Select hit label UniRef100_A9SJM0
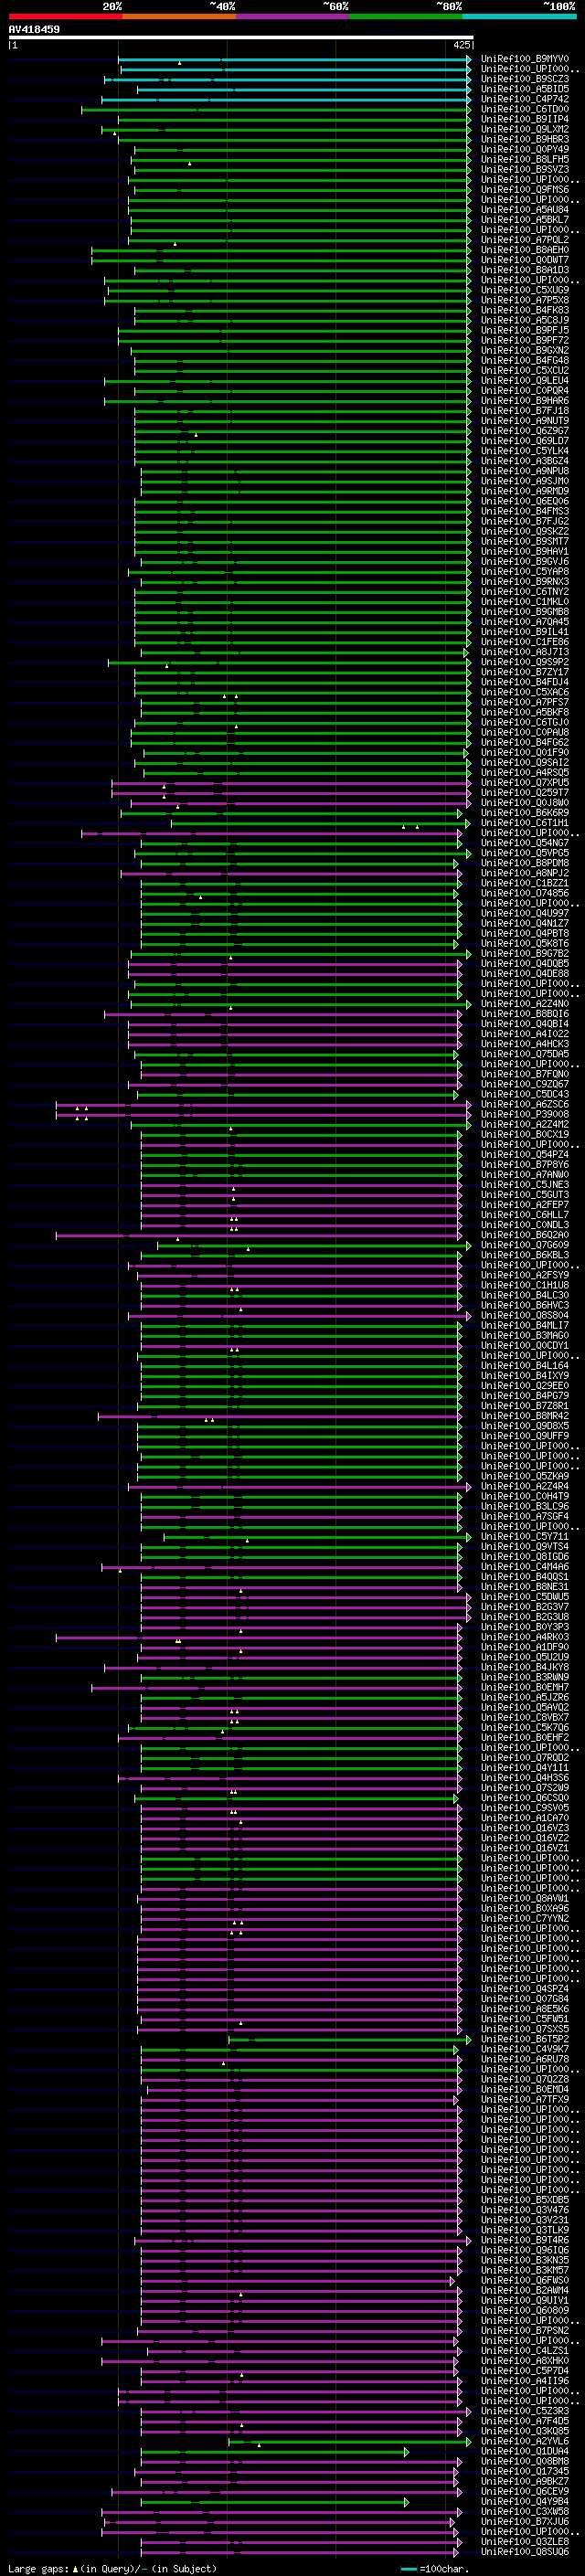 click(x=525, y=481)
